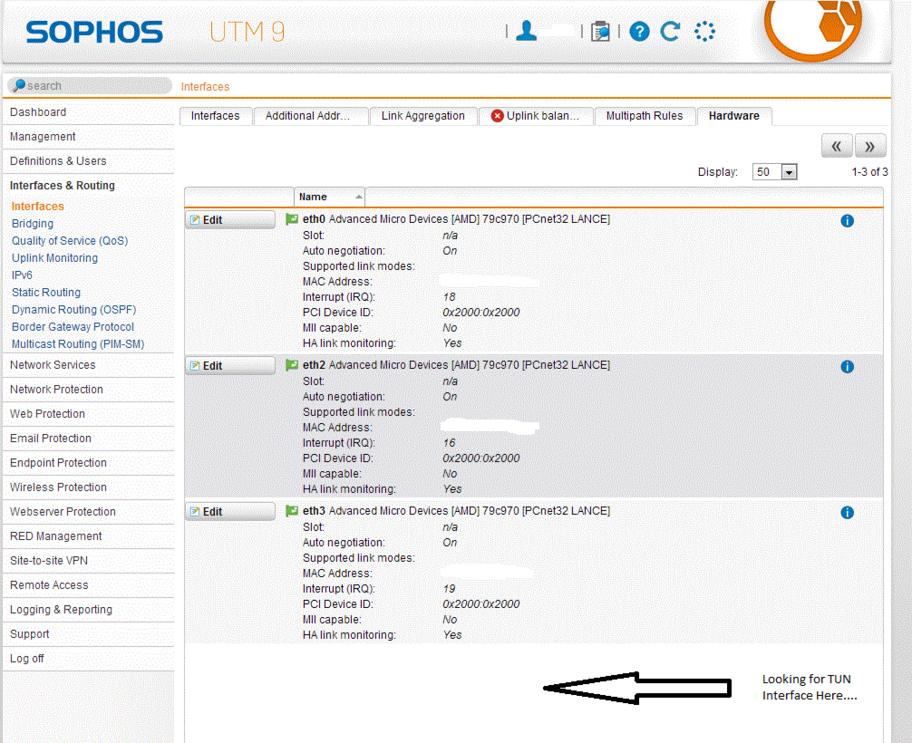The image size is (912, 743).
Task: Expand the Network Services menu
Action: [88, 365]
